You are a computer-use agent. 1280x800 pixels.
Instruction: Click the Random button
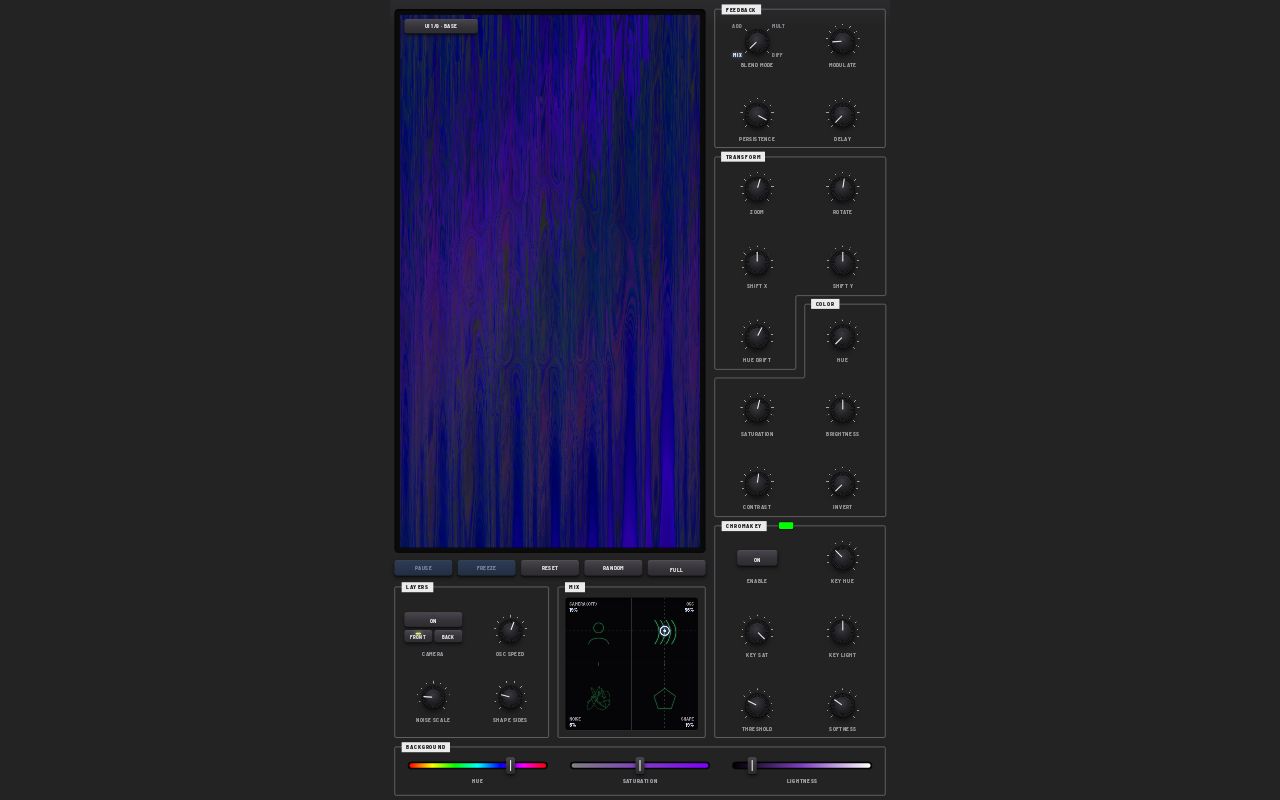[613, 568]
